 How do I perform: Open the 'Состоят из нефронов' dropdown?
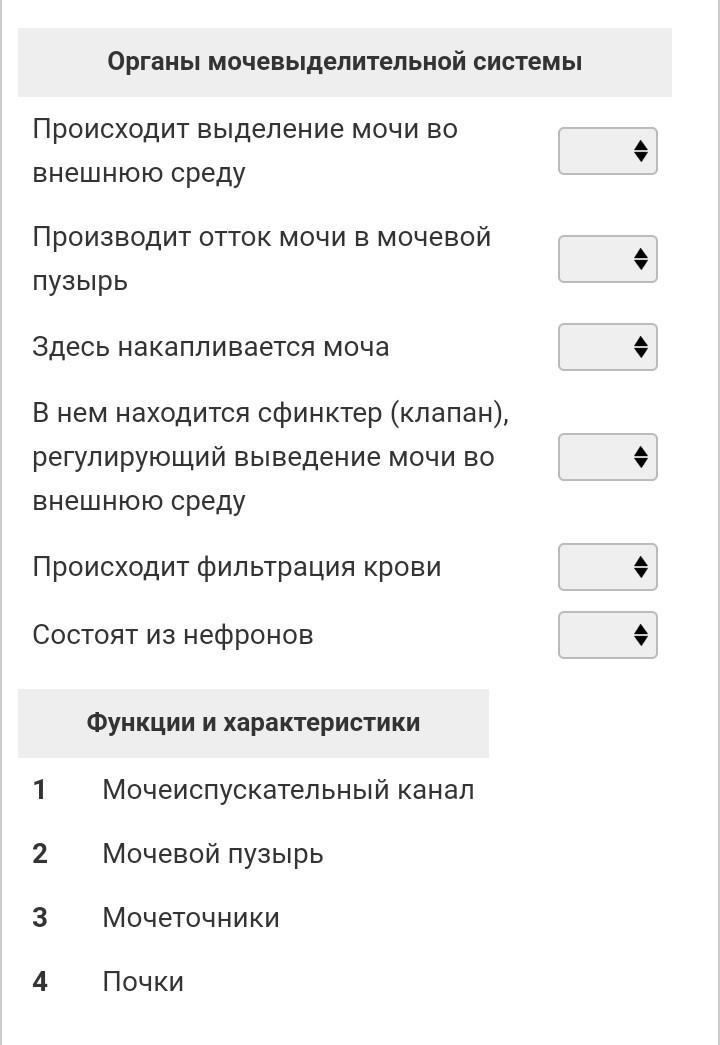click(x=607, y=634)
